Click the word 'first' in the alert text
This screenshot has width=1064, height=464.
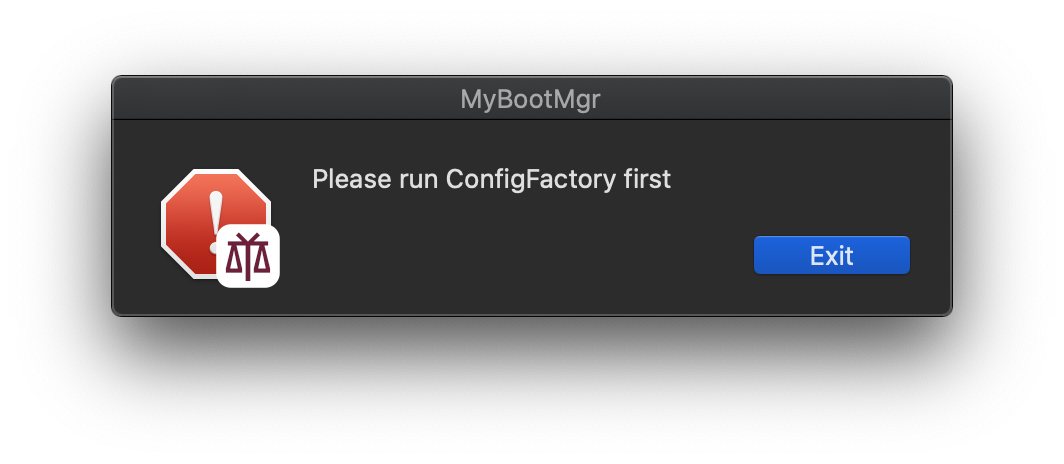pyautogui.click(x=647, y=179)
